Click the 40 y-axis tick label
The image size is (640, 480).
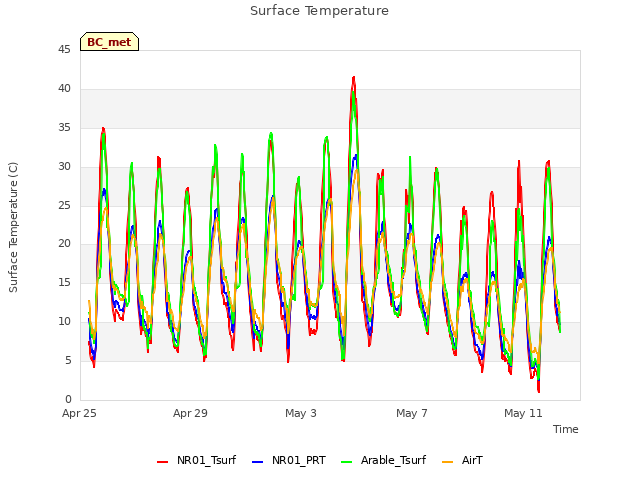click(x=64, y=89)
